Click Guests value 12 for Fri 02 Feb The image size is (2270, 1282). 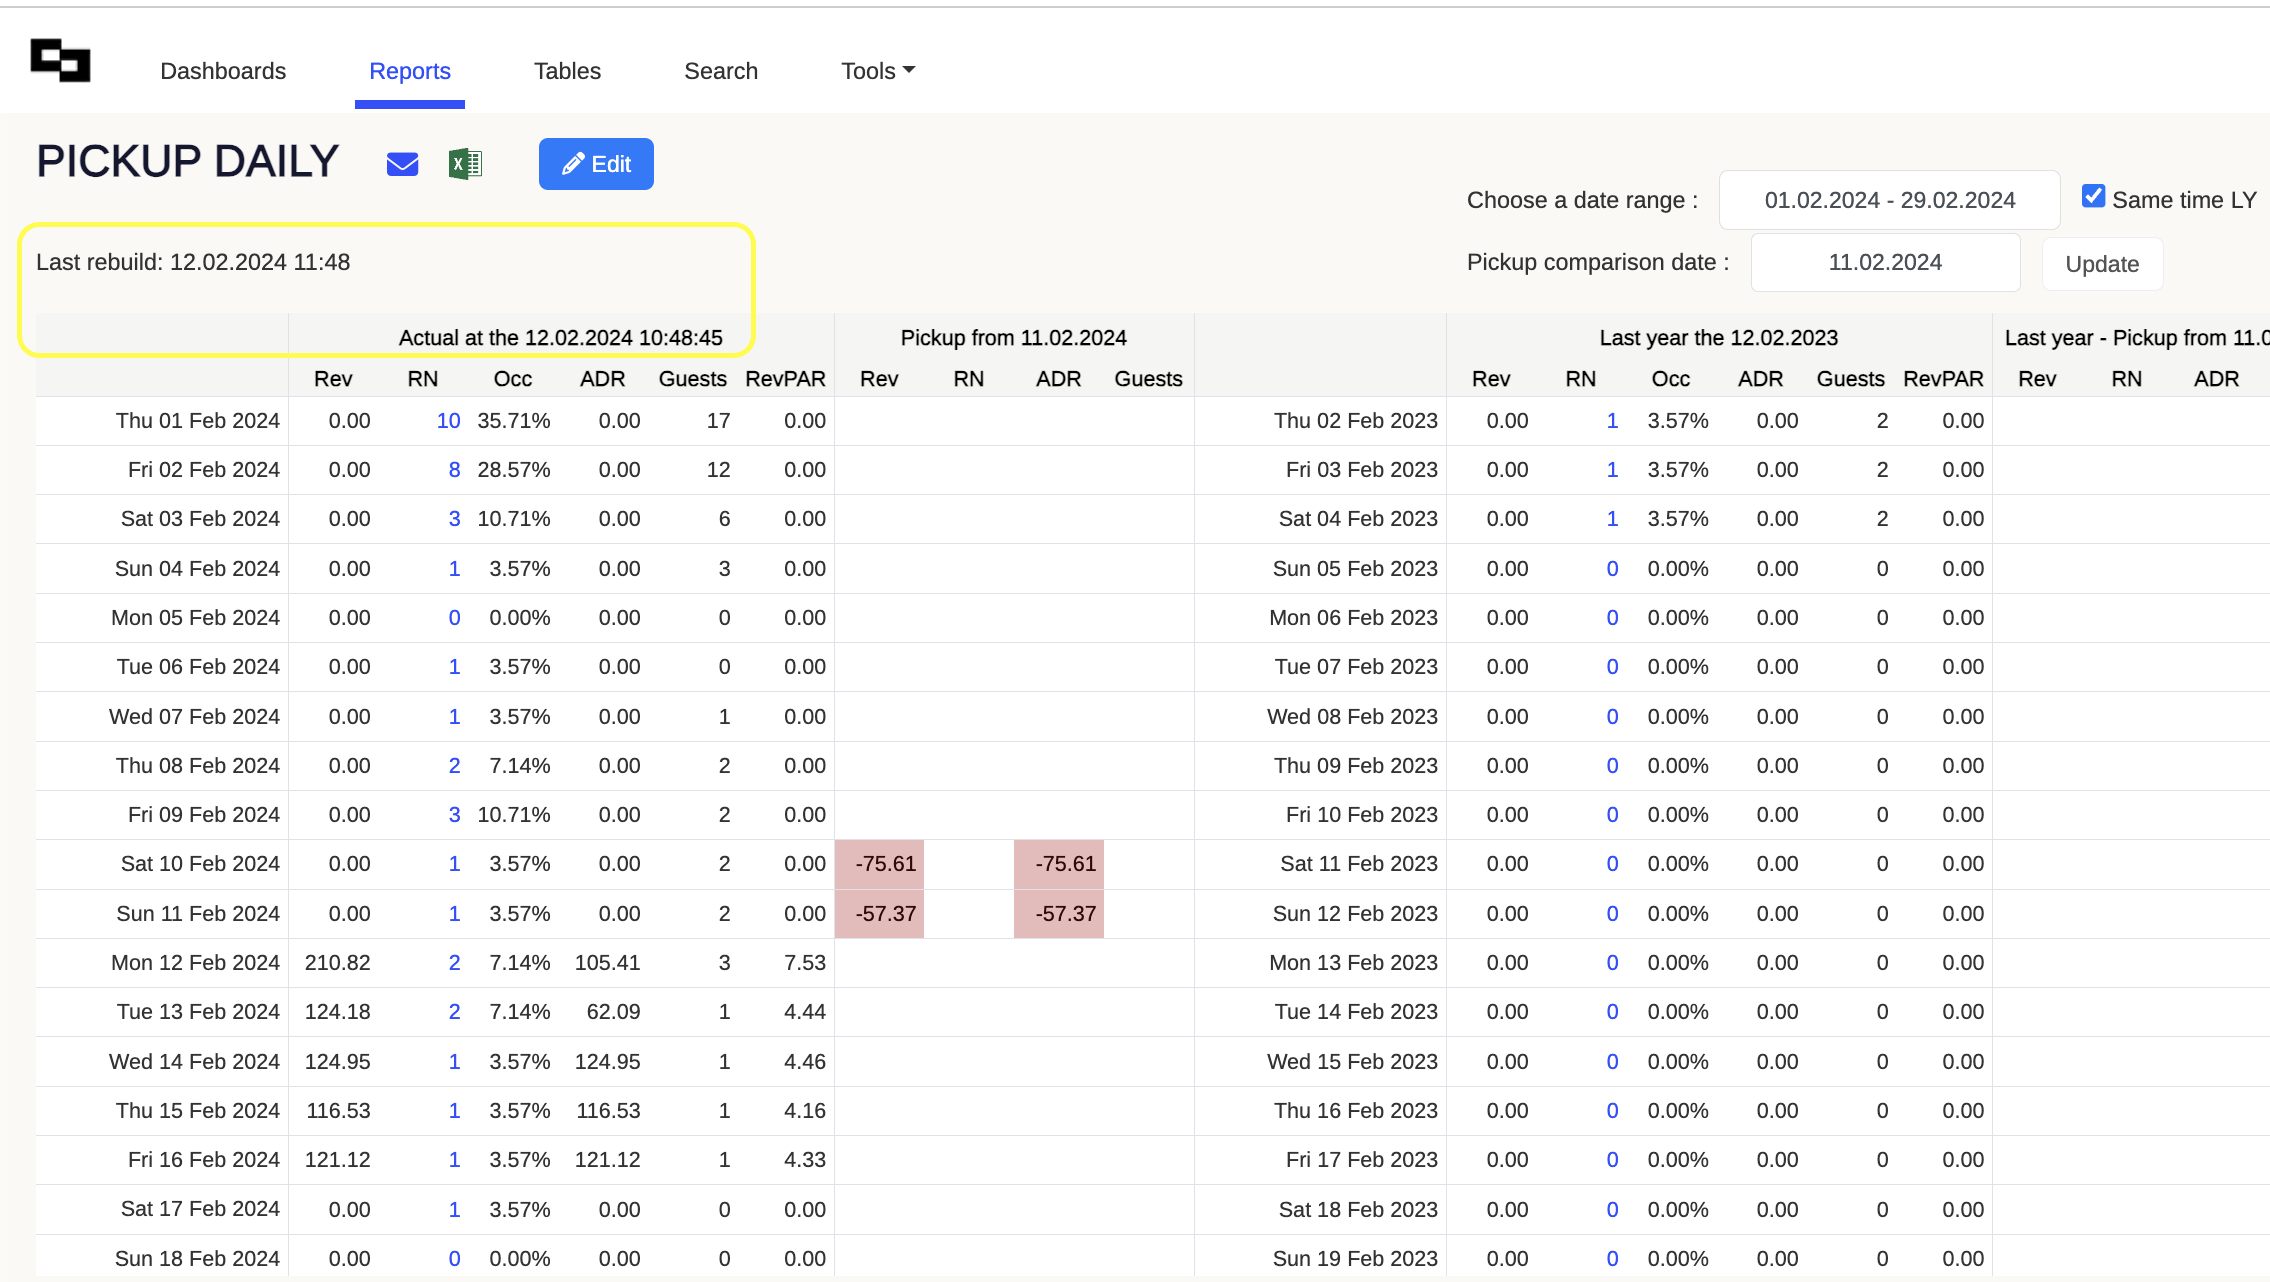tap(718, 470)
